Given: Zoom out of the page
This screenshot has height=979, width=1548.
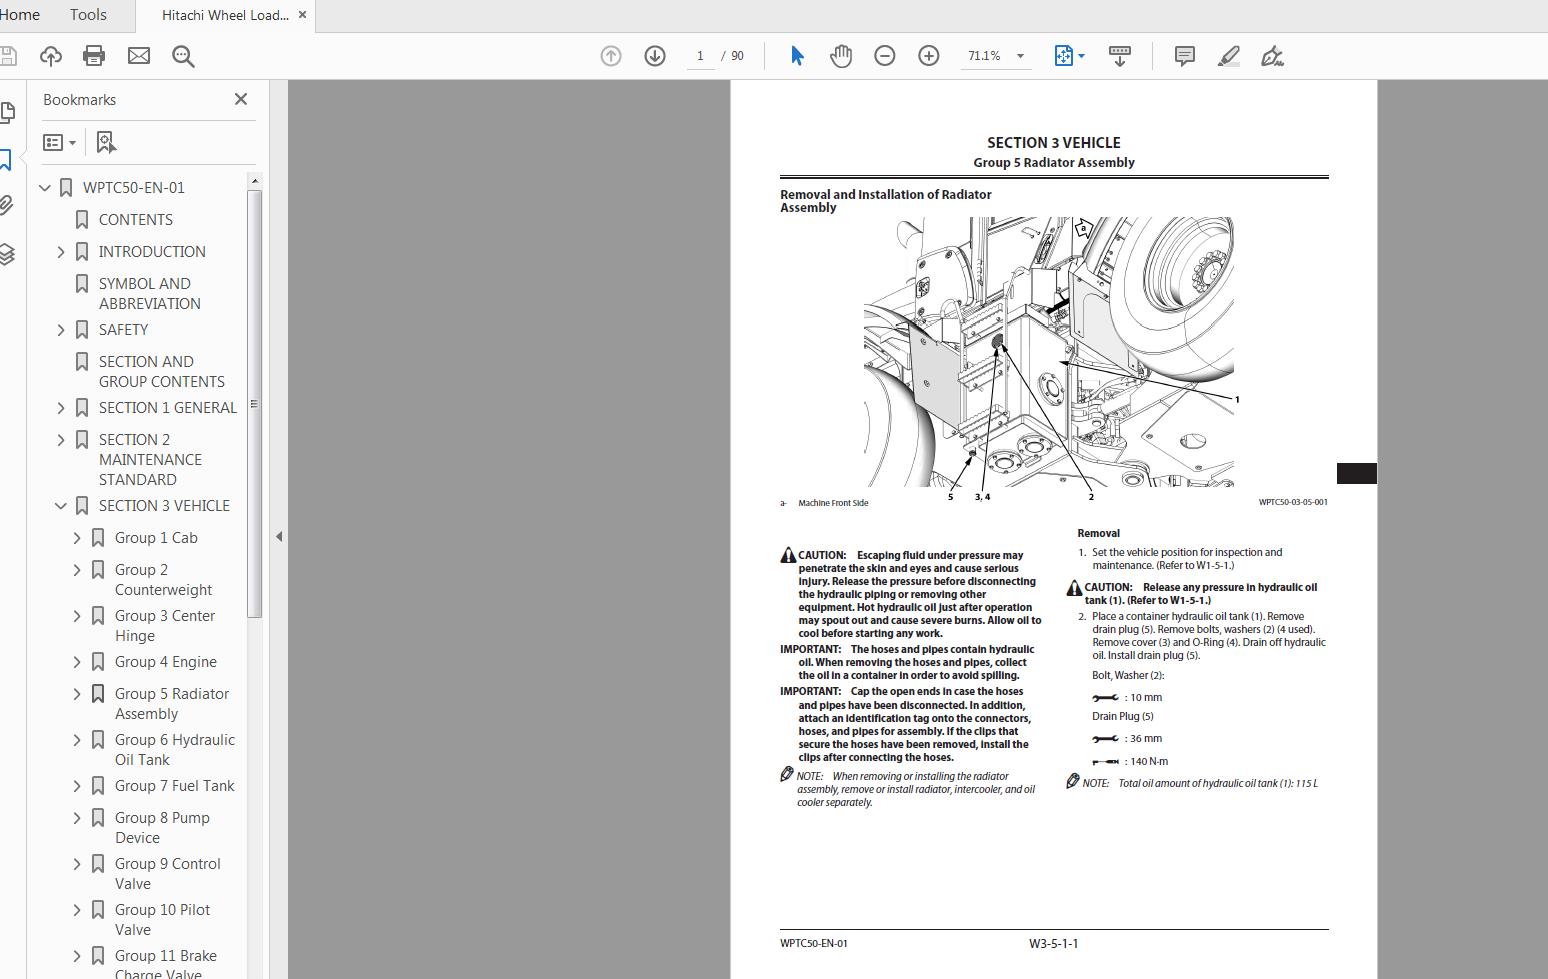Looking at the screenshot, I should 884,56.
